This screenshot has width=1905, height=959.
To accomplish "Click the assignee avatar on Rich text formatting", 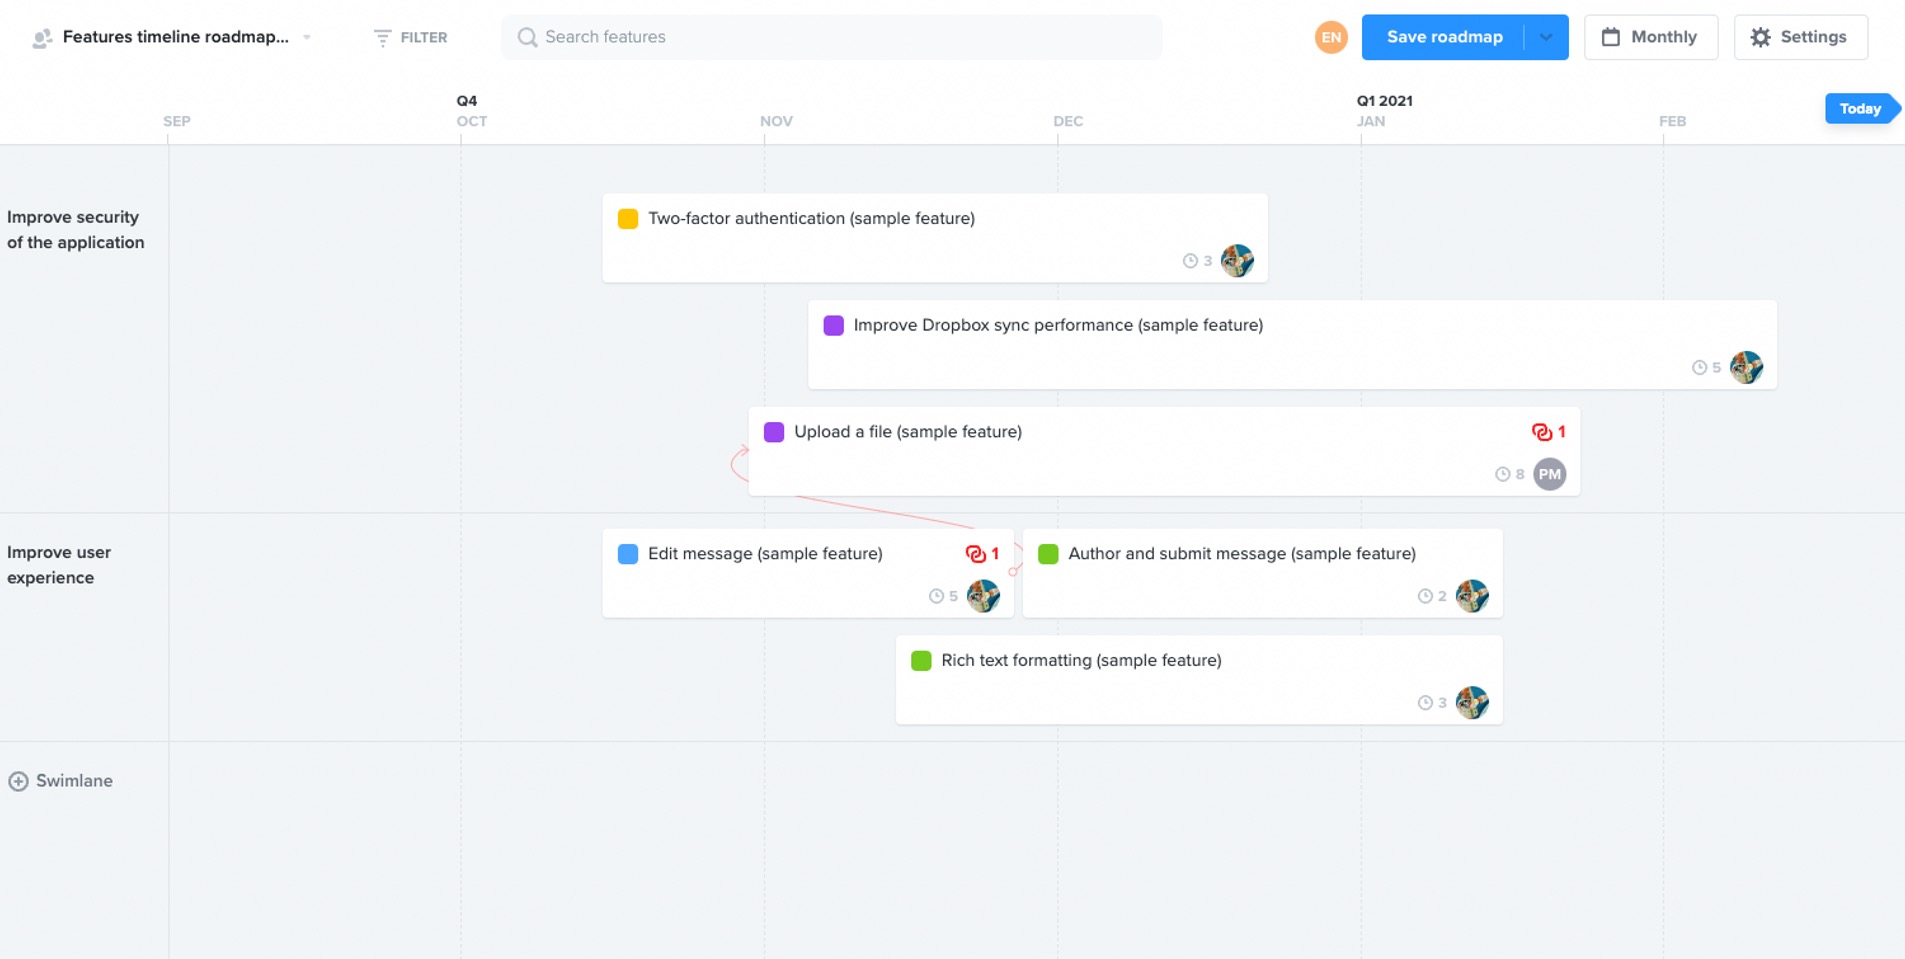I will 1473,702.
